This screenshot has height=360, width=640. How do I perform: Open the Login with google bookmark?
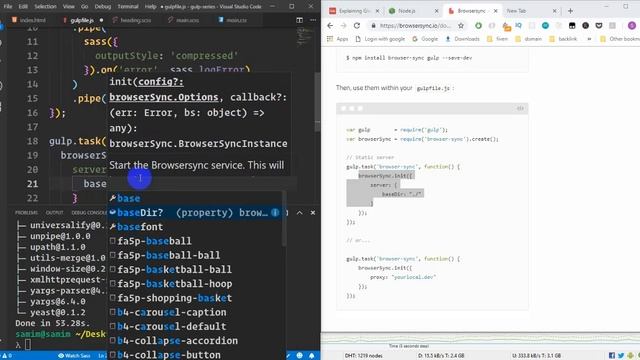tap(380, 39)
